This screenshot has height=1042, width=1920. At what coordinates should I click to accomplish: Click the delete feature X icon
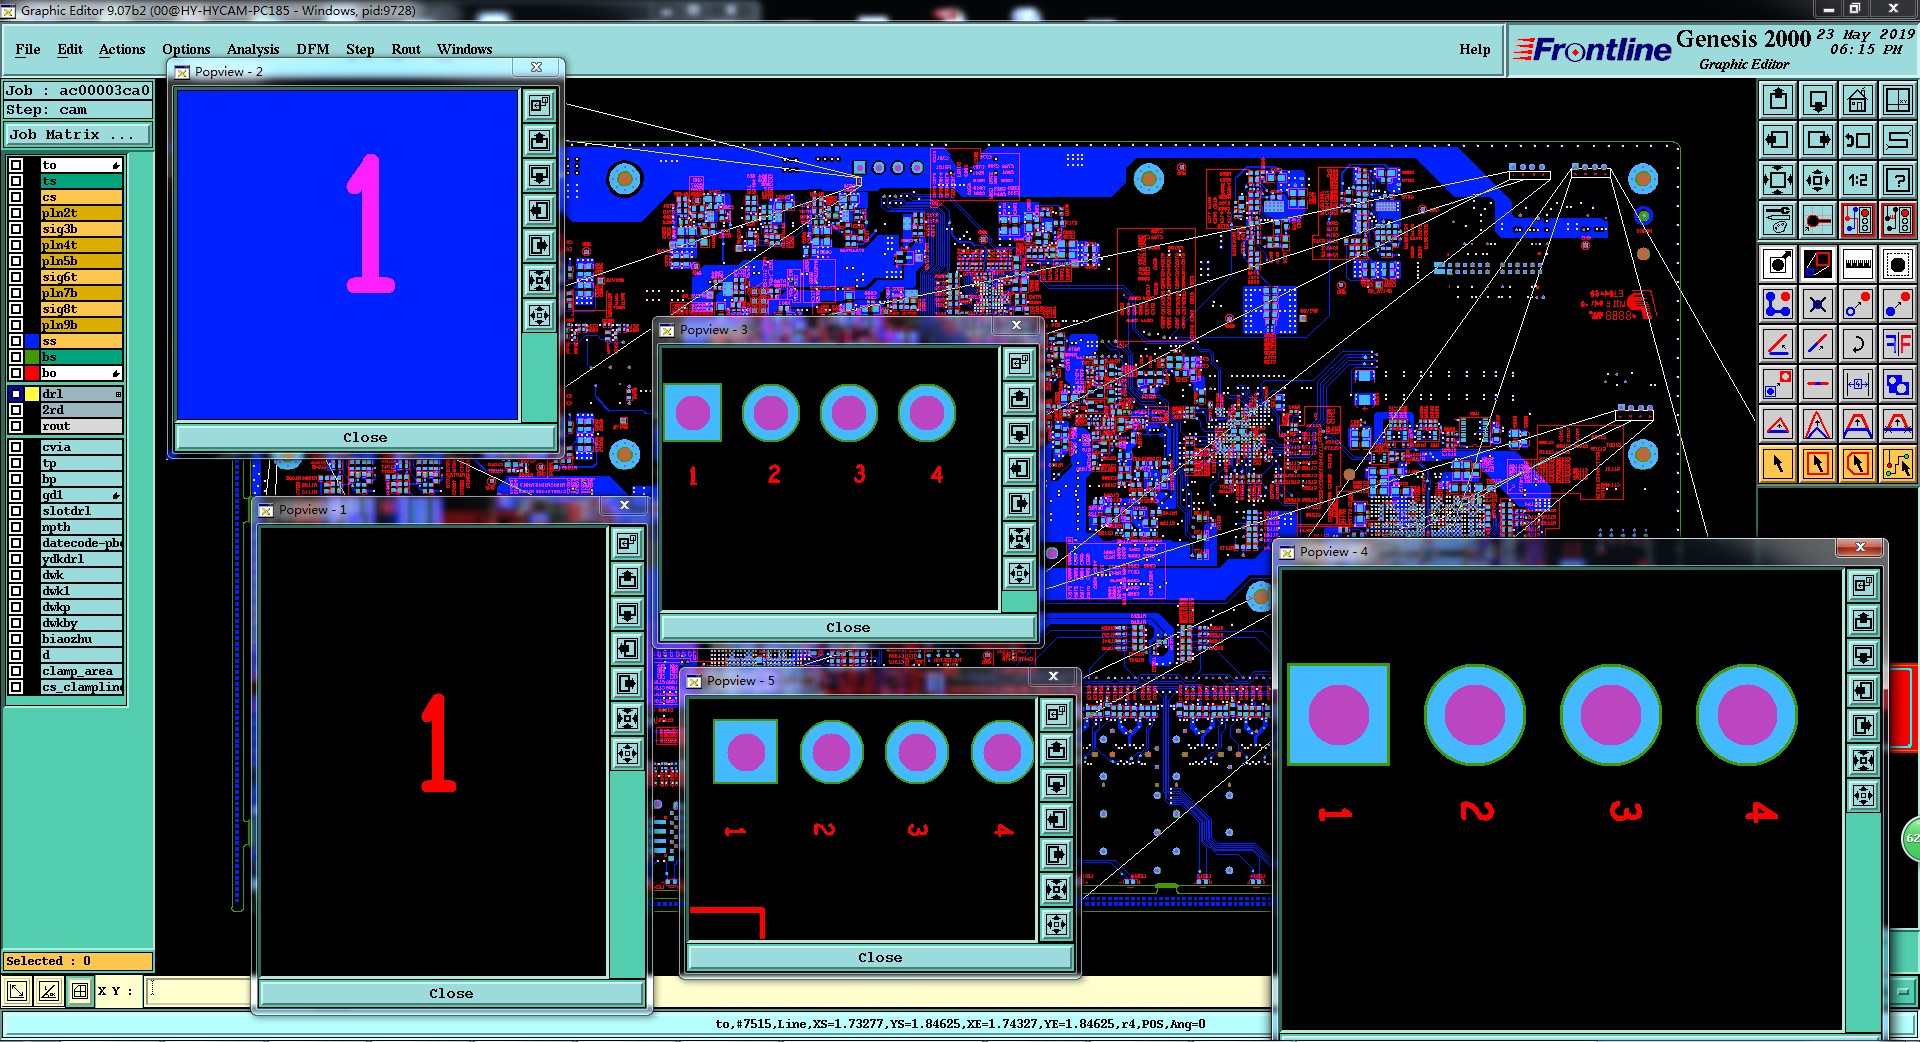click(x=1818, y=304)
